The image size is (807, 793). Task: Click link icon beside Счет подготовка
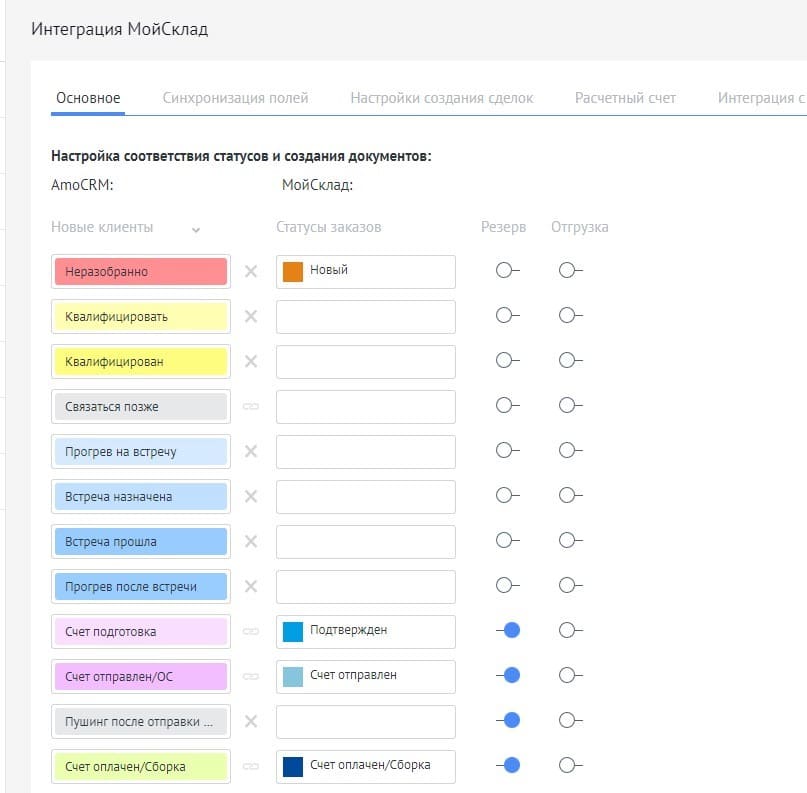pyautogui.click(x=251, y=631)
